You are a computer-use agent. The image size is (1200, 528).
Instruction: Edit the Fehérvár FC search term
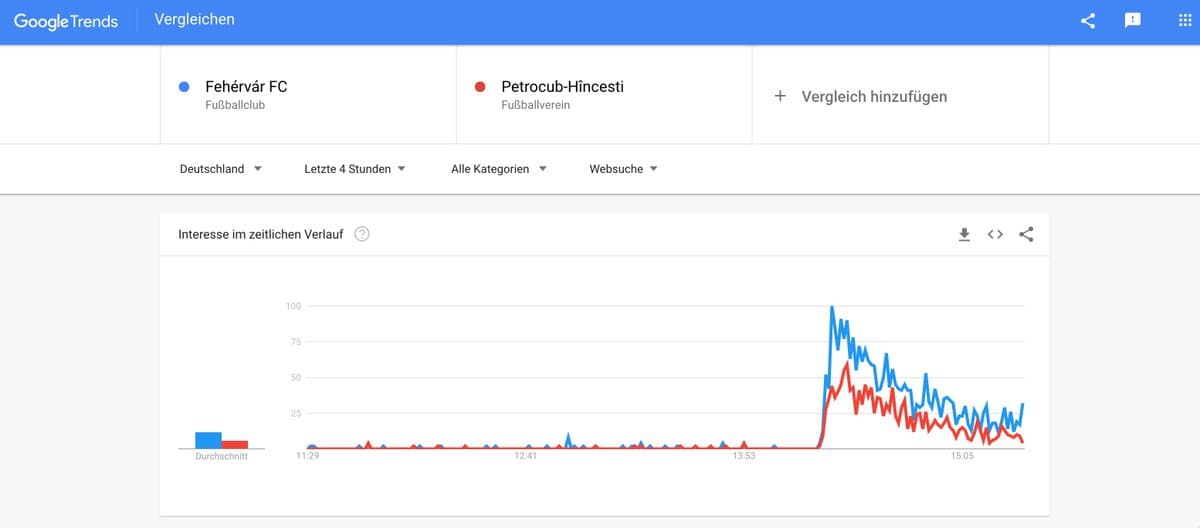pos(246,87)
